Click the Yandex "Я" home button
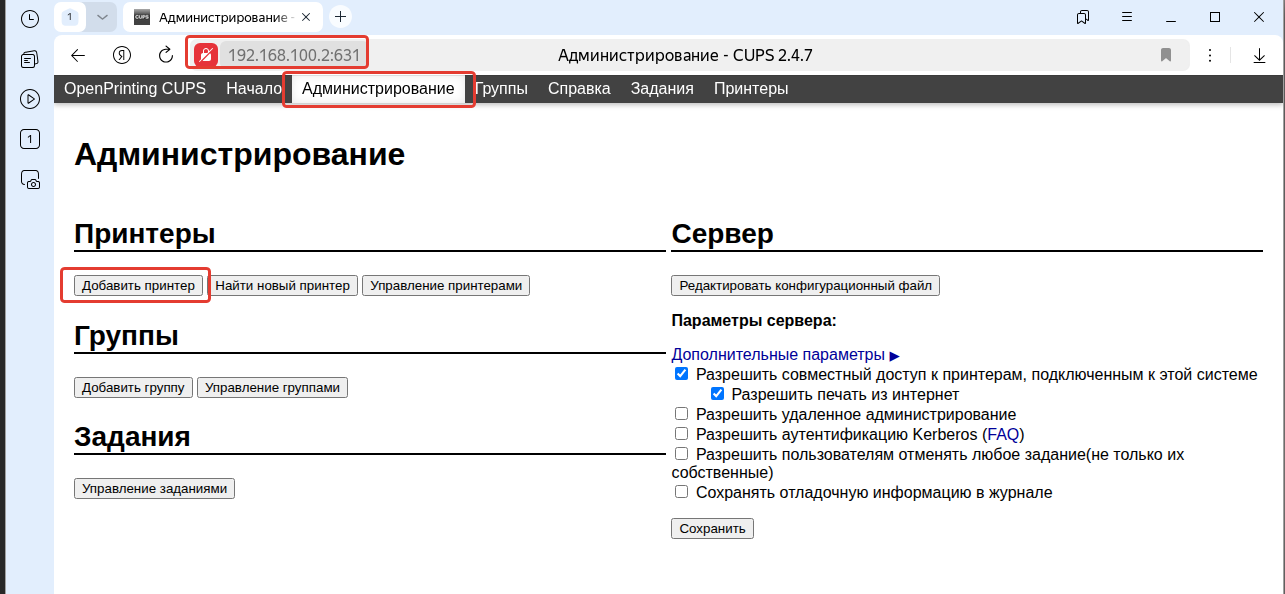Viewport: 1285px width, 594px height. (x=122, y=55)
